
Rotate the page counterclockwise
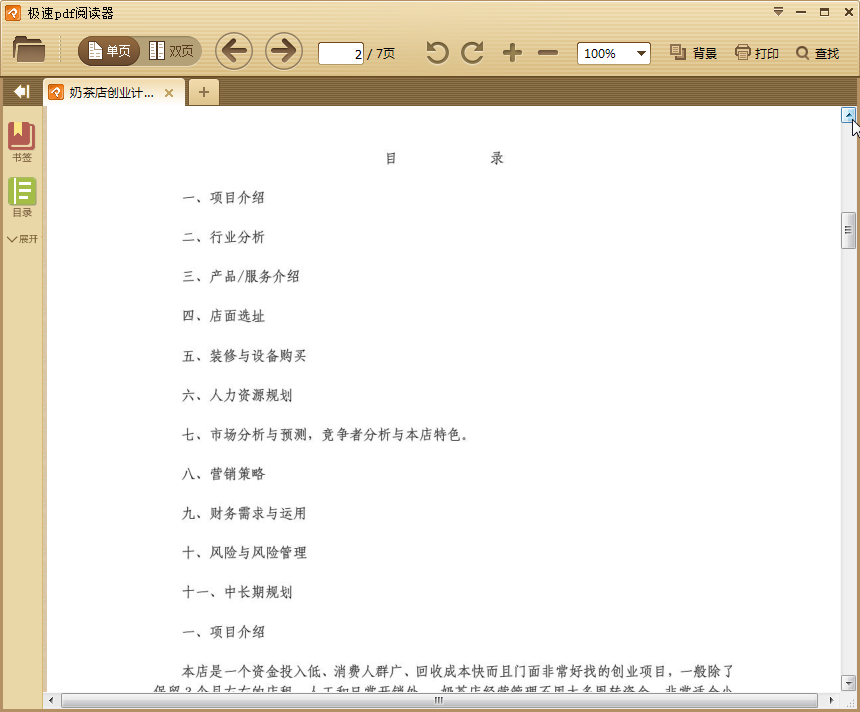coord(437,53)
